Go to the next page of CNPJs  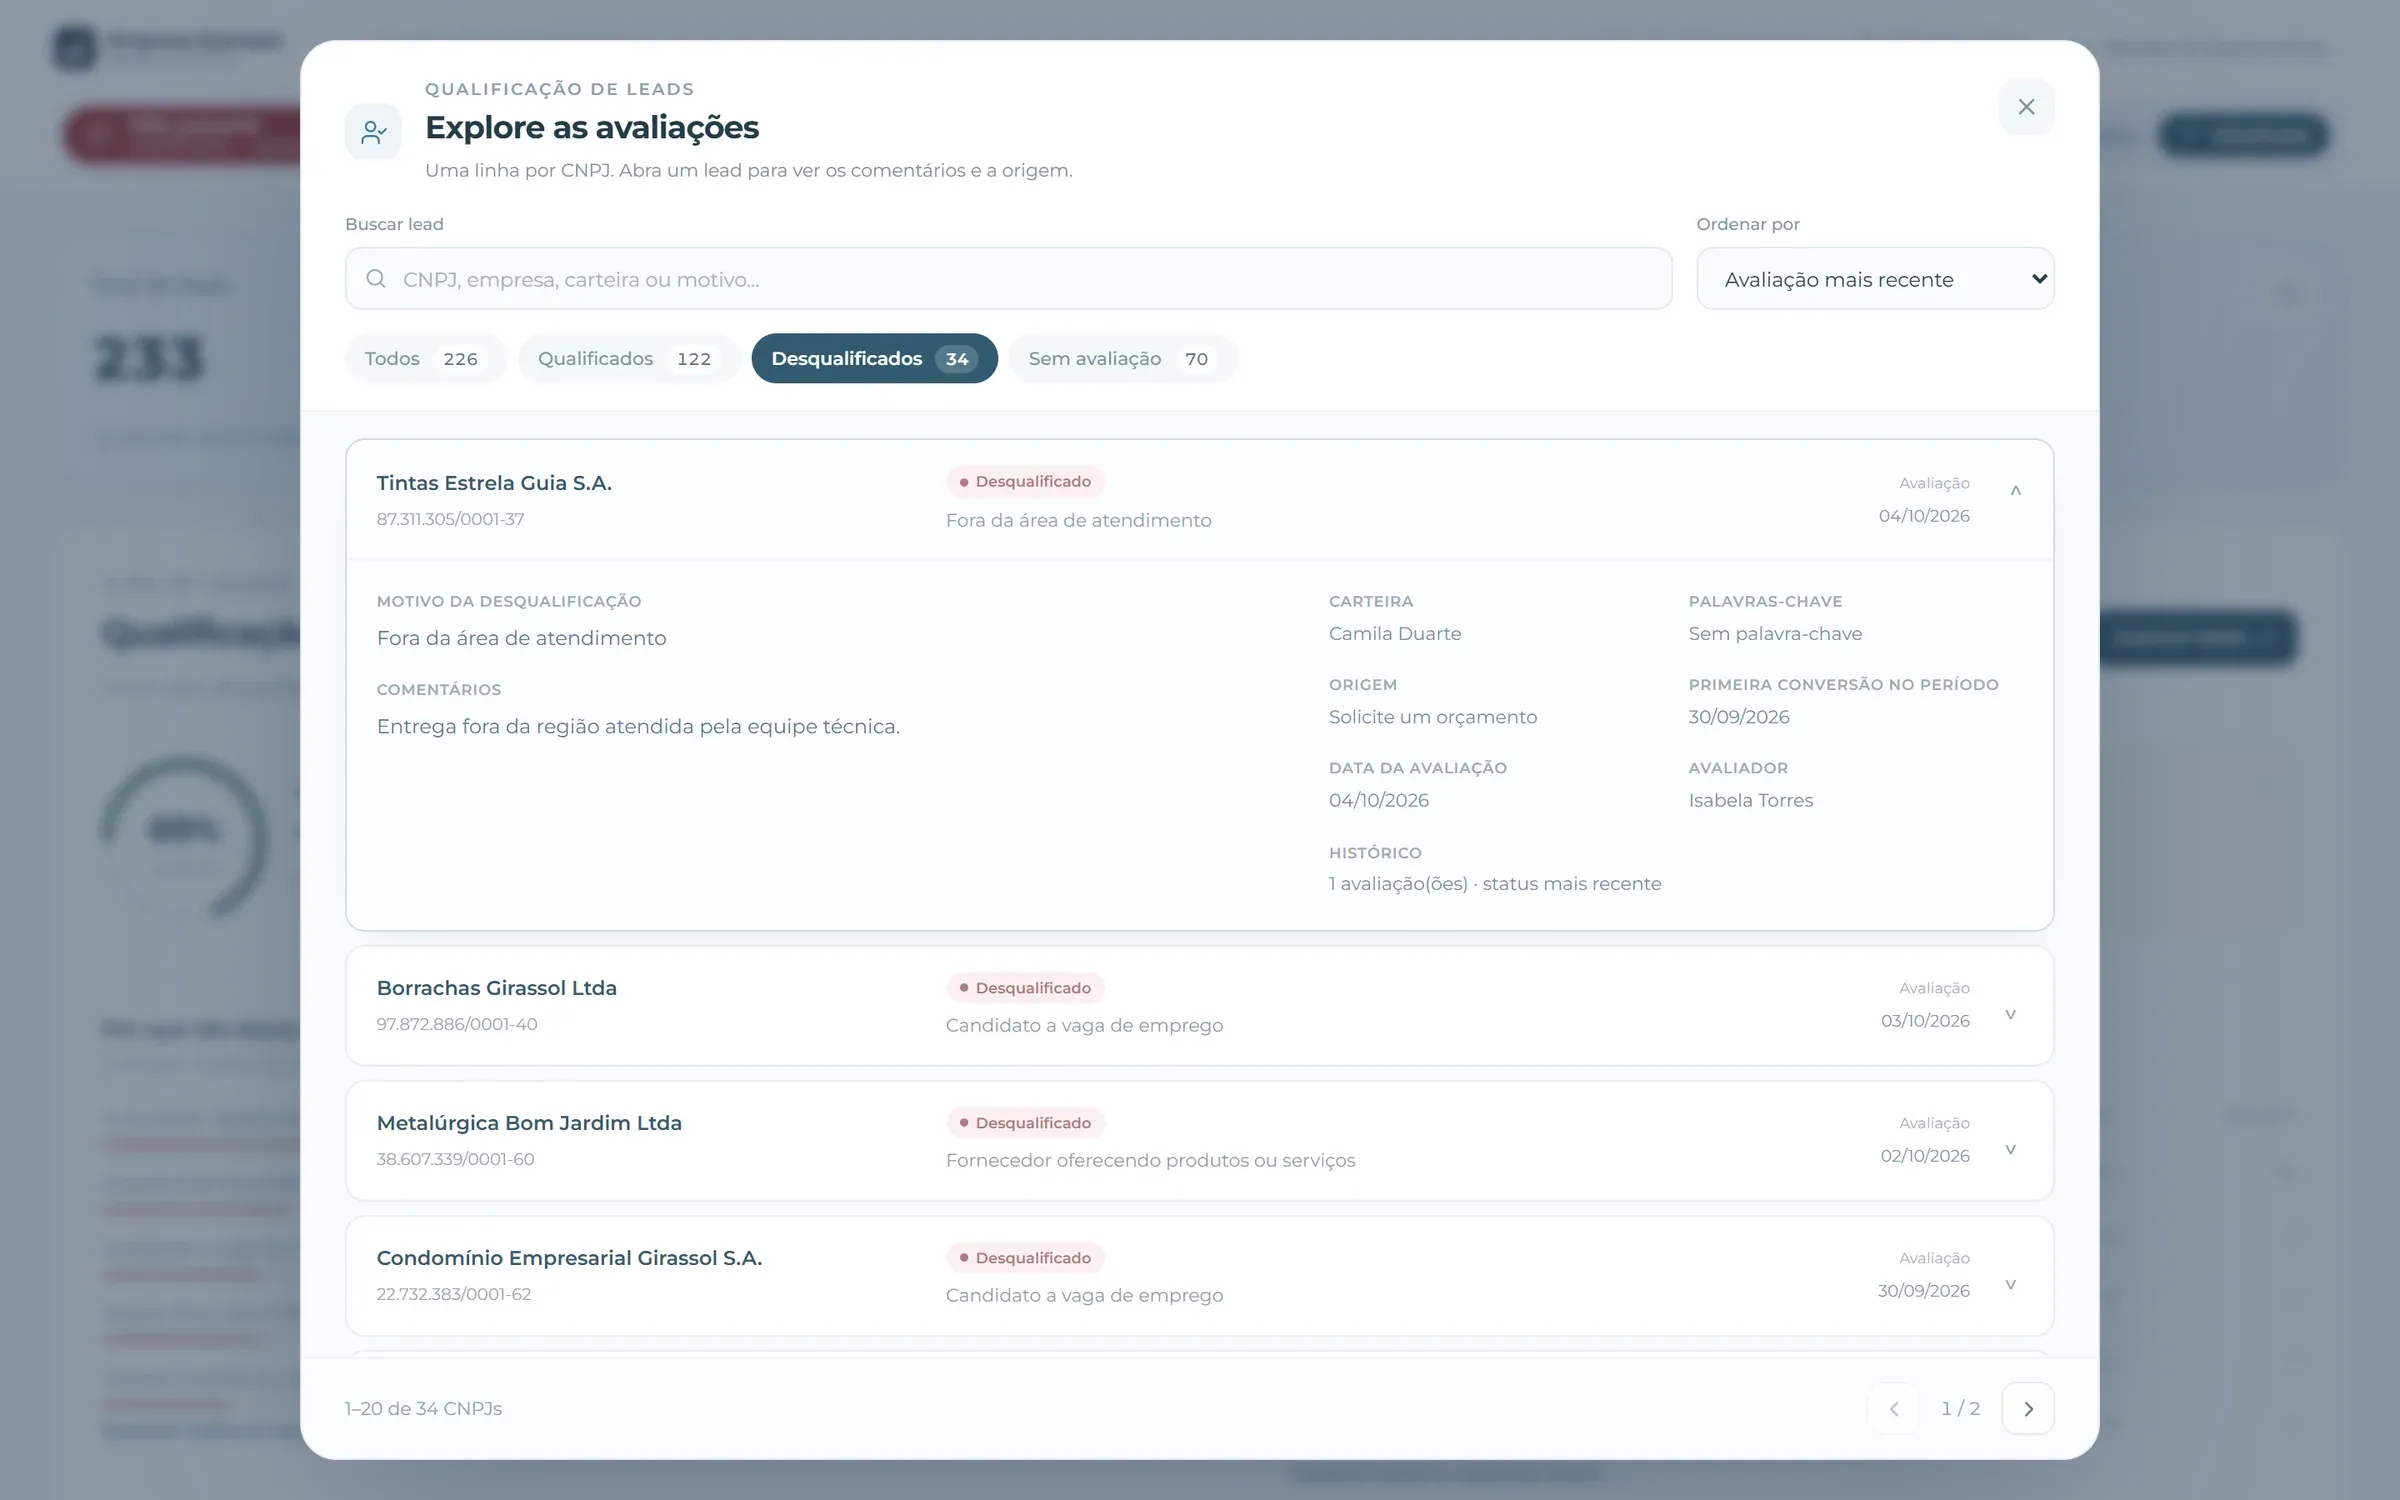[x=2028, y=1408]
